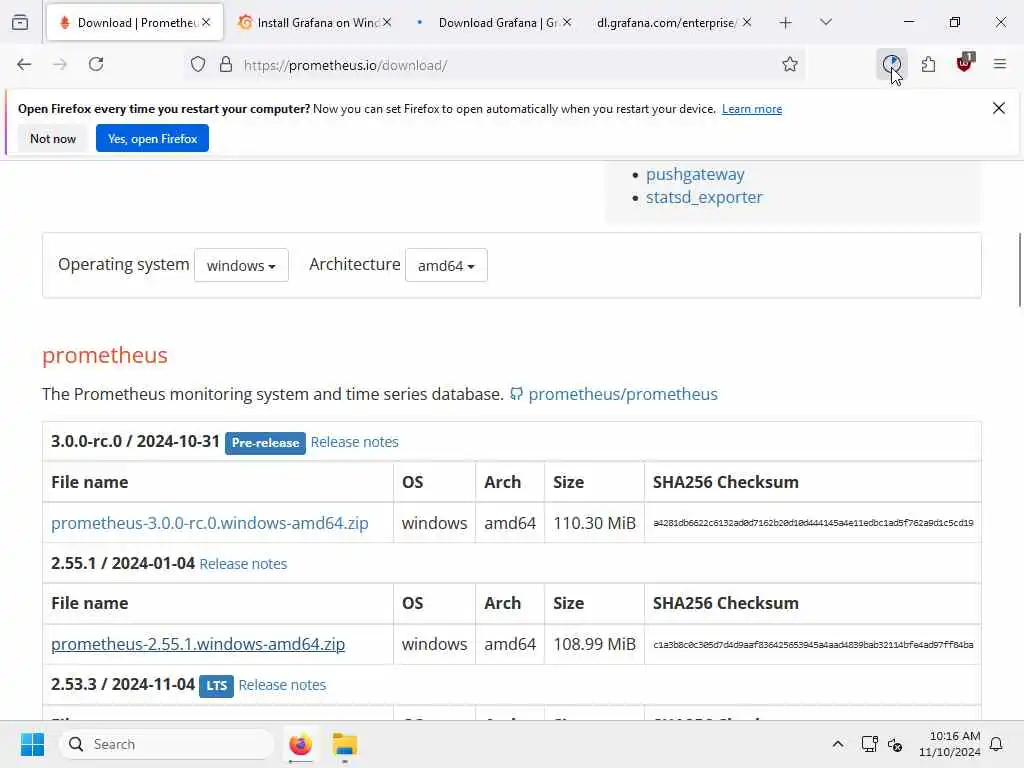
Task: Click the 108.99 MiB size cell
Action: [594, 645]
